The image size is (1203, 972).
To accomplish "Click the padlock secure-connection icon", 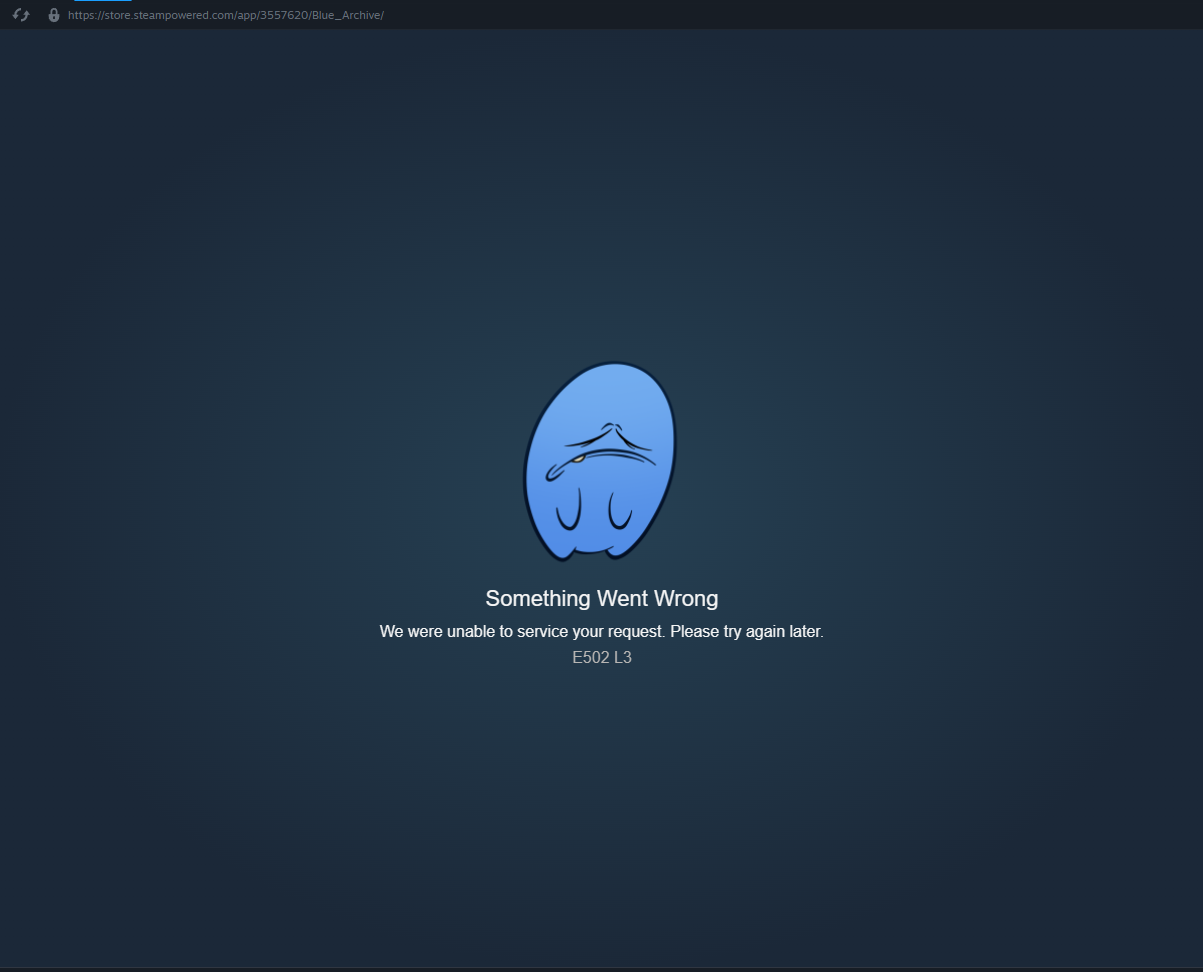I will click(54, 15).
